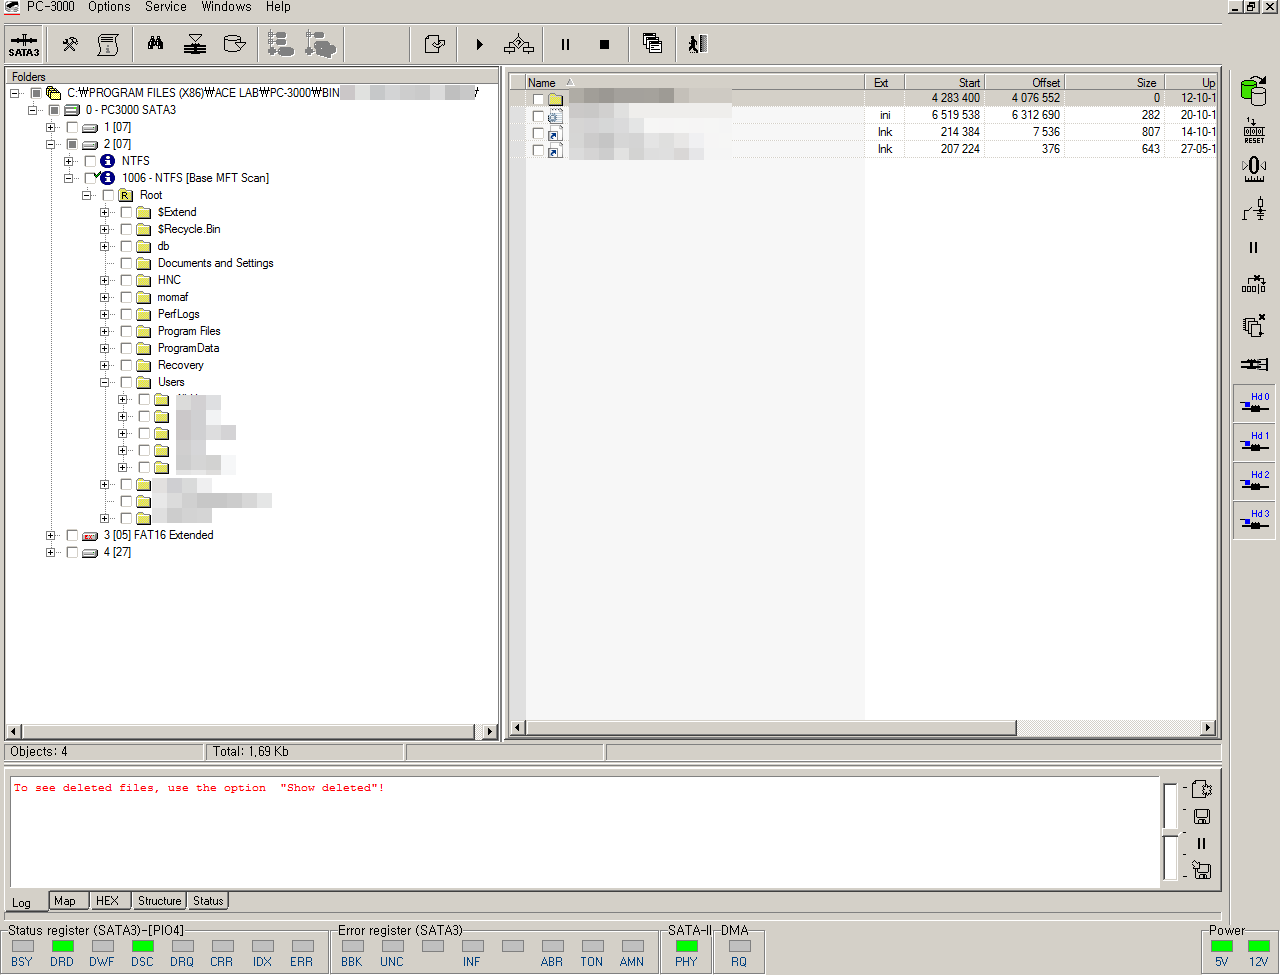This screenshot has width=1280, height=975.
Task: Click the binoculars search icon
Action: pyautogui.click(x=156, y=44)
